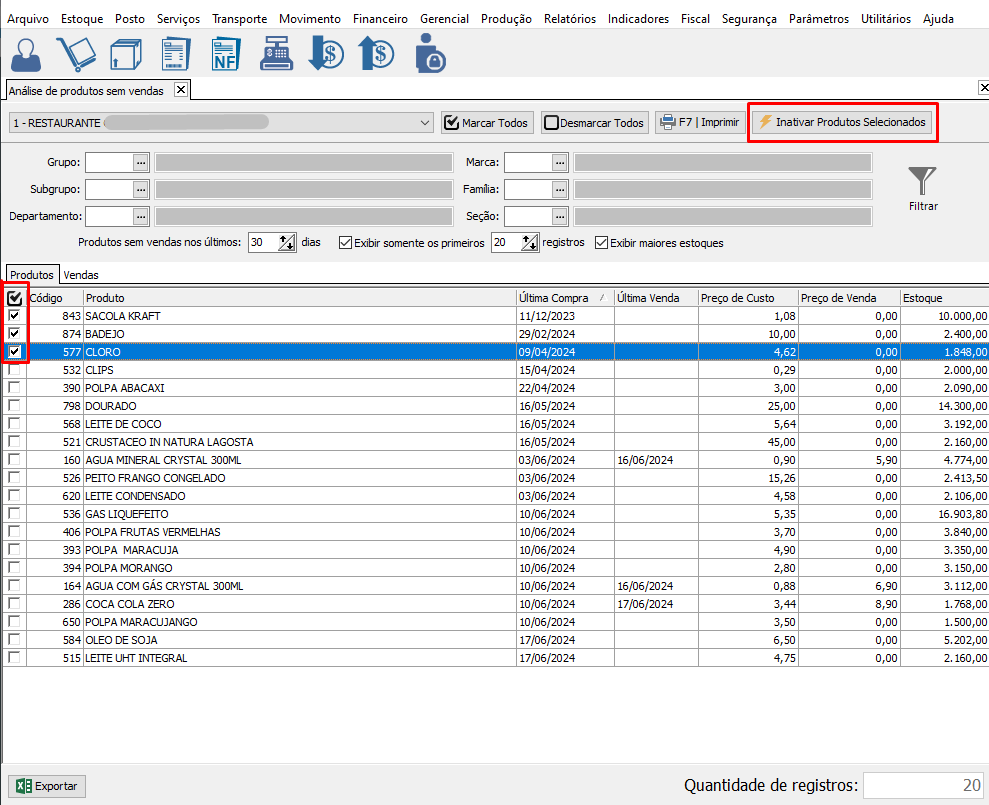
Task: Click the NF invoice toolbar icon
Action: (224, 54)
